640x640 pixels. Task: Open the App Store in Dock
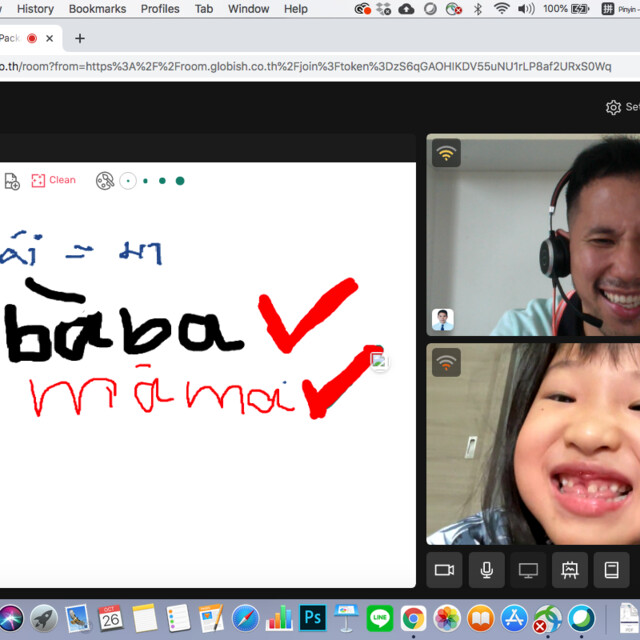[x=514, y=618]
